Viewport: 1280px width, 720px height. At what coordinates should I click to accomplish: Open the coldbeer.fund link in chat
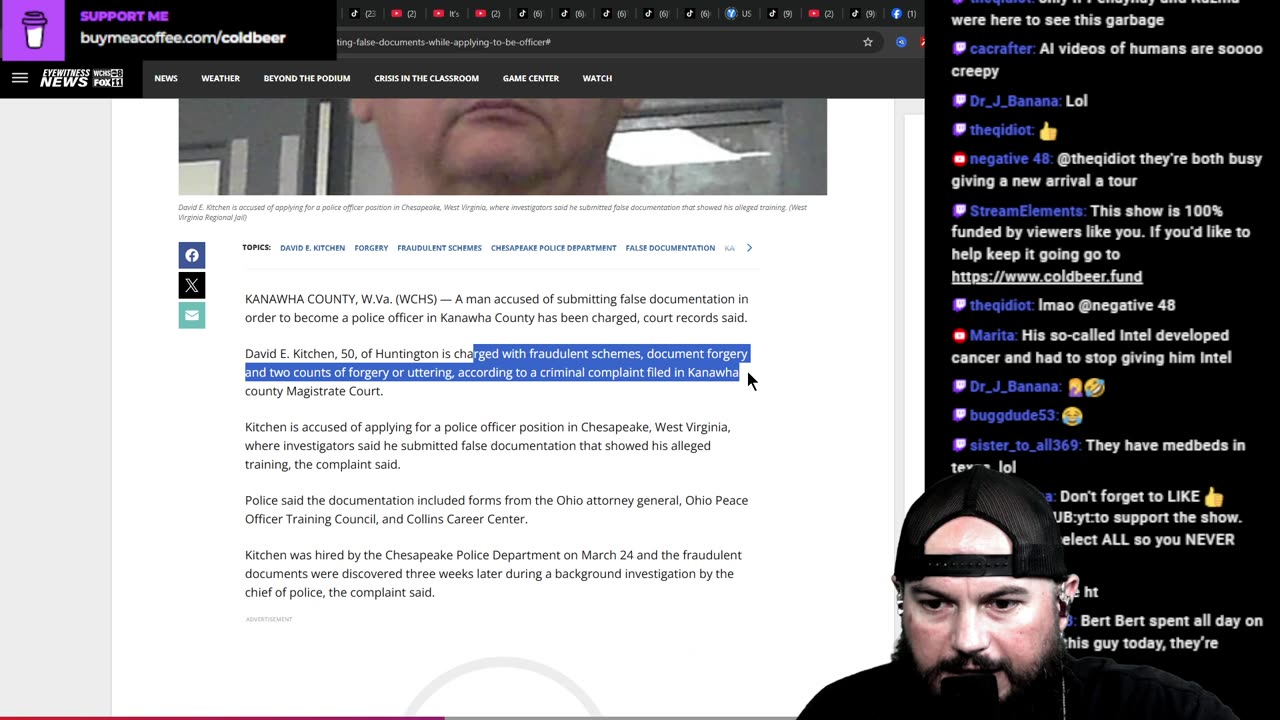[x=1046, y=277]
